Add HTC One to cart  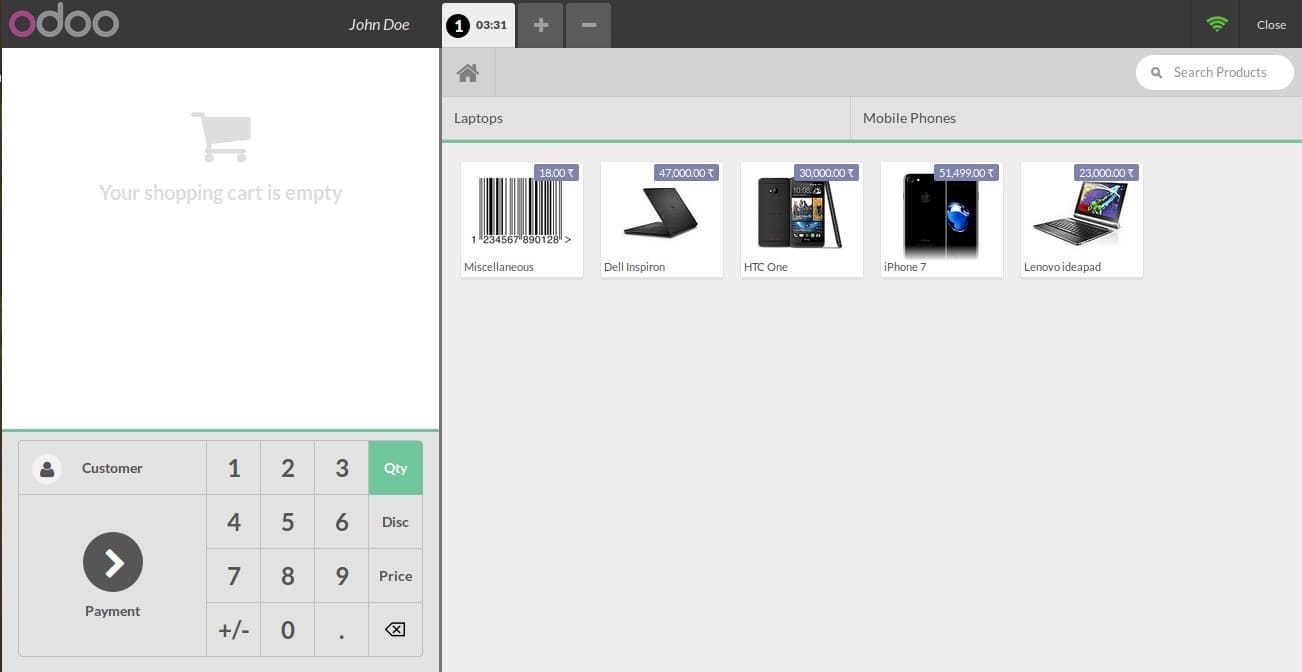point(802,220)
